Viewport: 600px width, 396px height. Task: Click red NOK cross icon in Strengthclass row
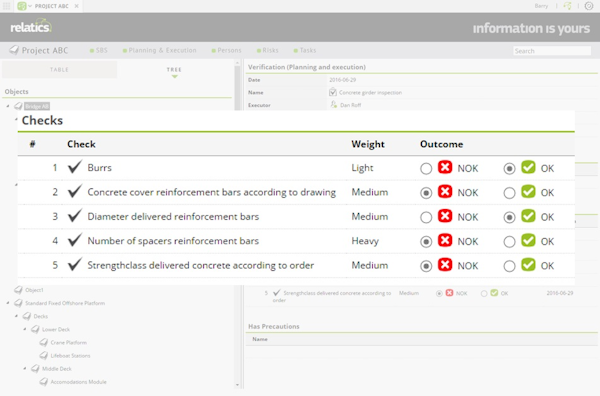click(x=445, y=264)
